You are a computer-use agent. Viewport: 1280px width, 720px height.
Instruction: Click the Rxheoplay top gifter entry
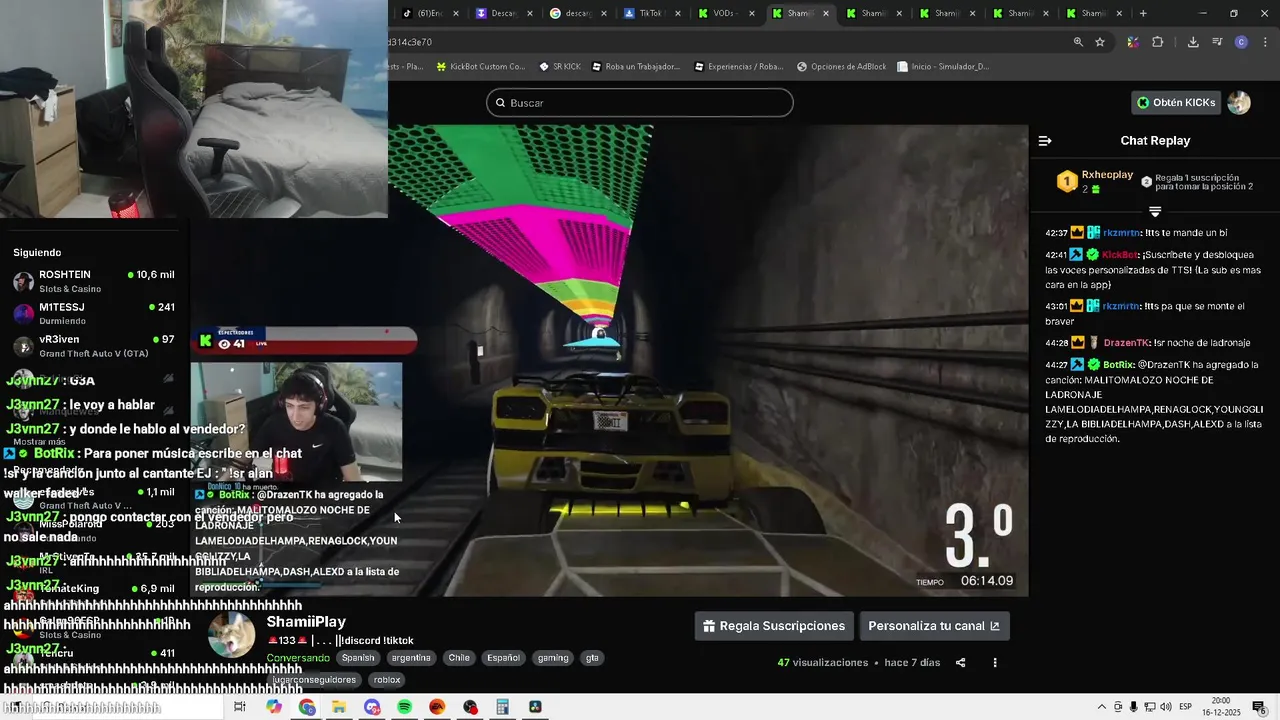(1094, 181)
